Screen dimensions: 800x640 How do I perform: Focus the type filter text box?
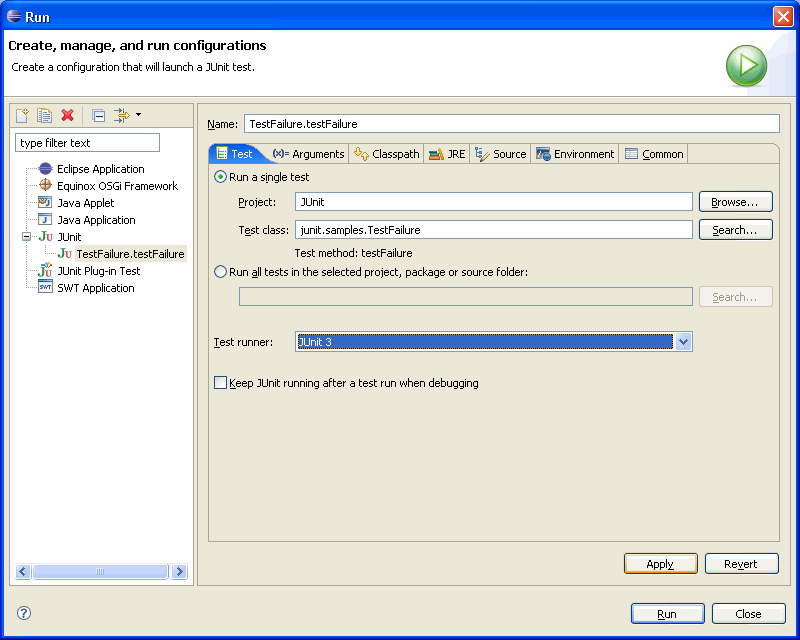coord(87,143)
